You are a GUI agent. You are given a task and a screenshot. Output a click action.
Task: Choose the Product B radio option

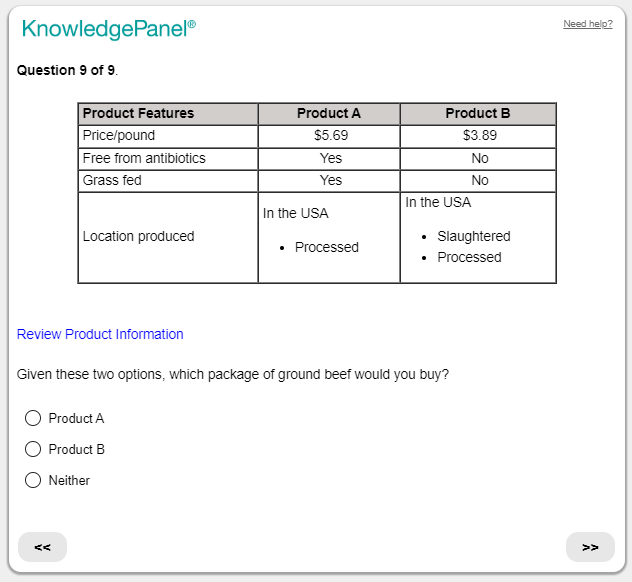(33, 449)
